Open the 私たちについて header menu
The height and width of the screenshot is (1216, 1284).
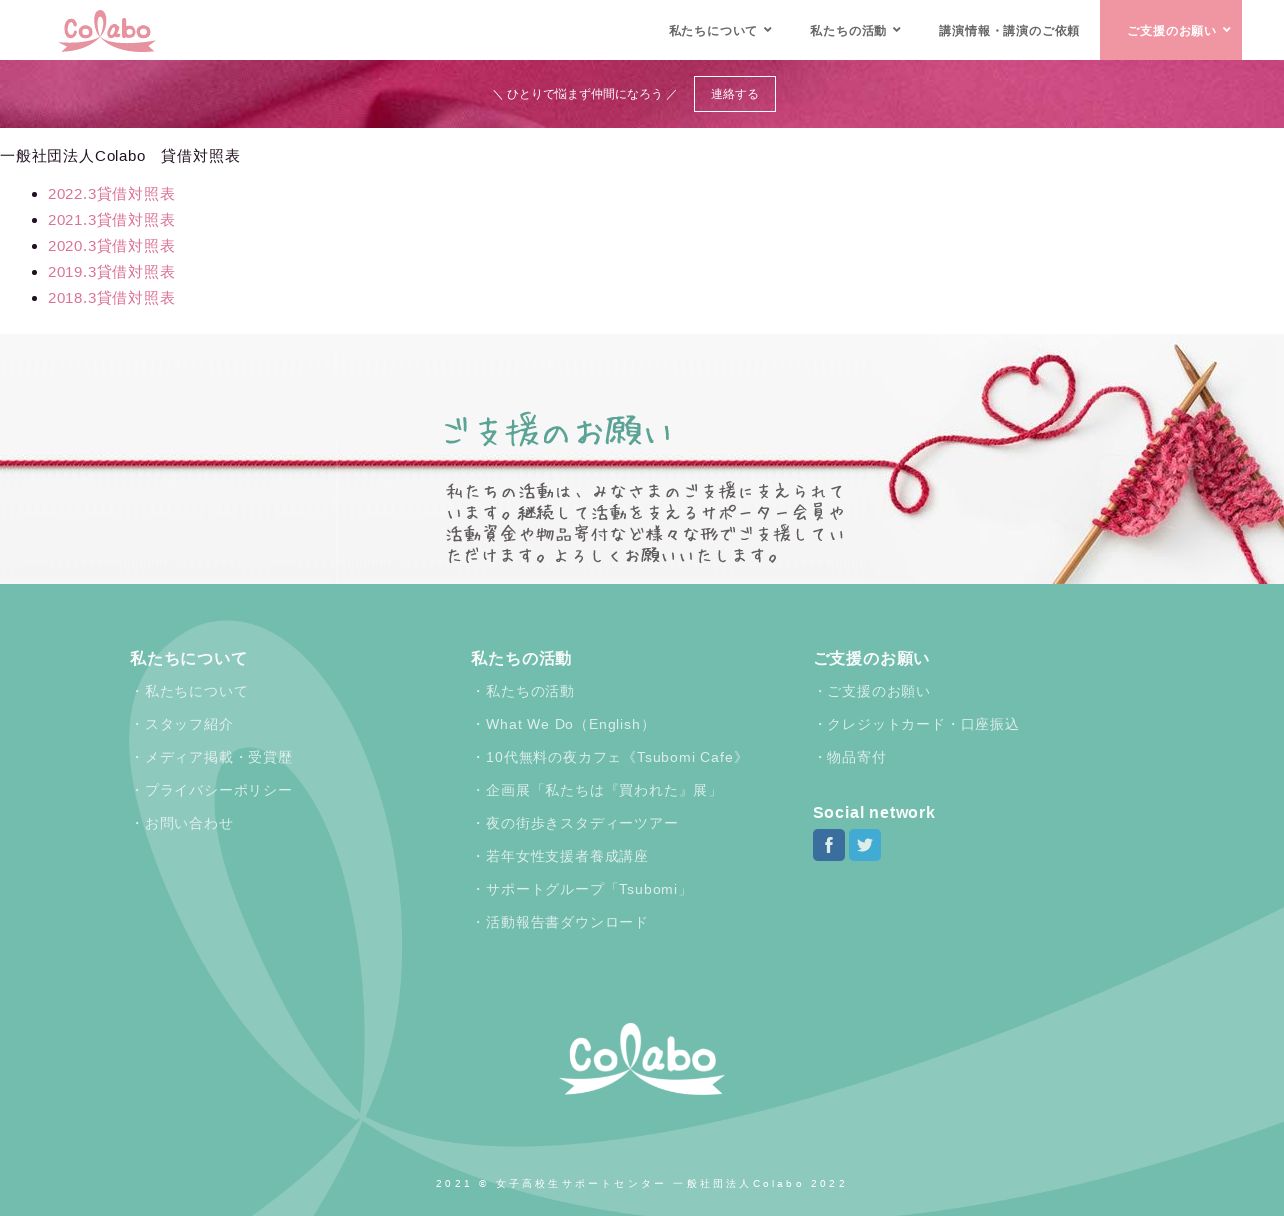713,31
